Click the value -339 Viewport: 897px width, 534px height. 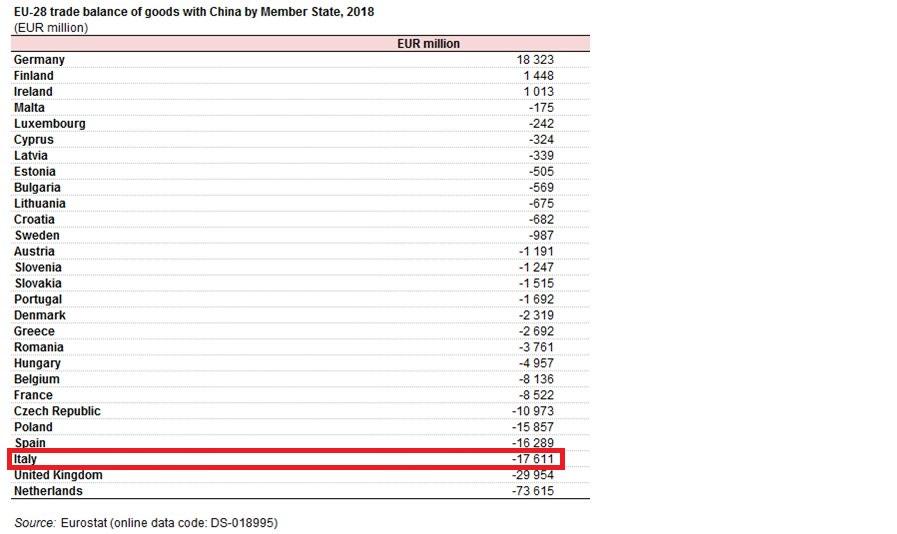coord(541,156)
